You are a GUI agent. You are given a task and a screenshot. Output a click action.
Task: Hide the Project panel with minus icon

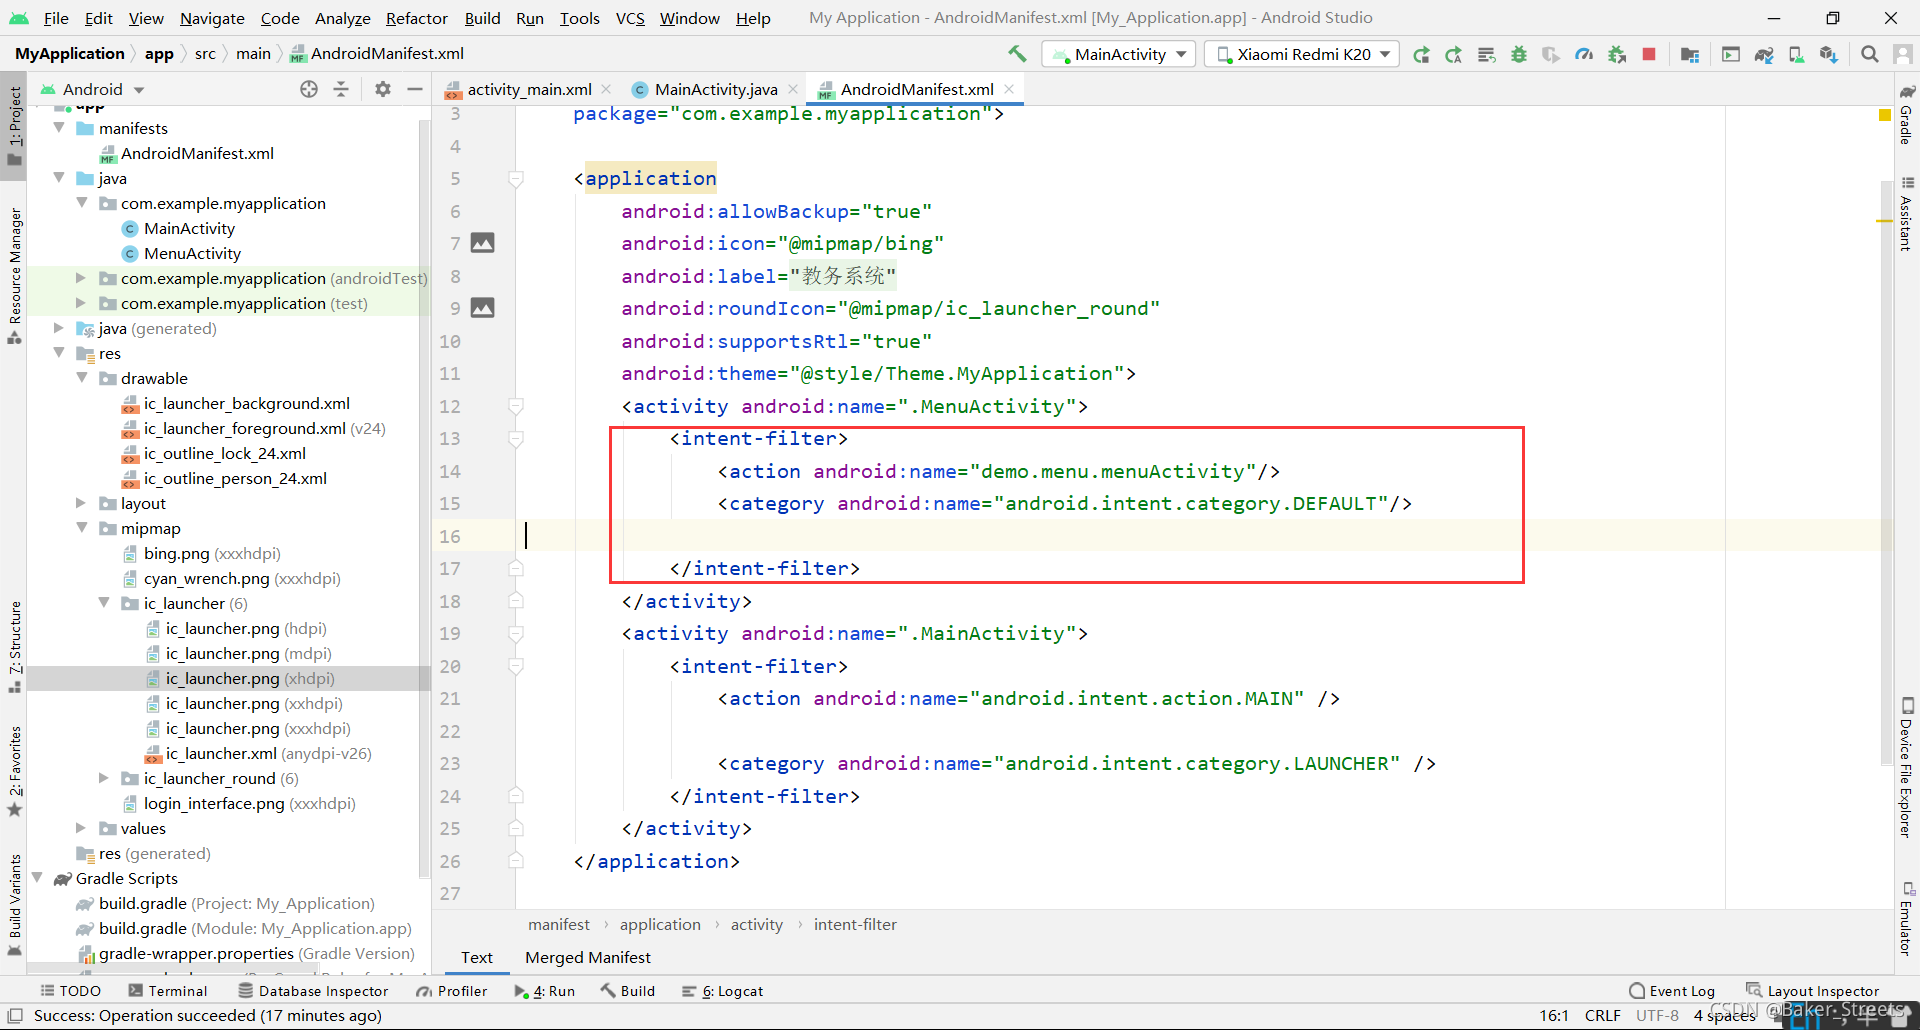(x=415, y=89)
